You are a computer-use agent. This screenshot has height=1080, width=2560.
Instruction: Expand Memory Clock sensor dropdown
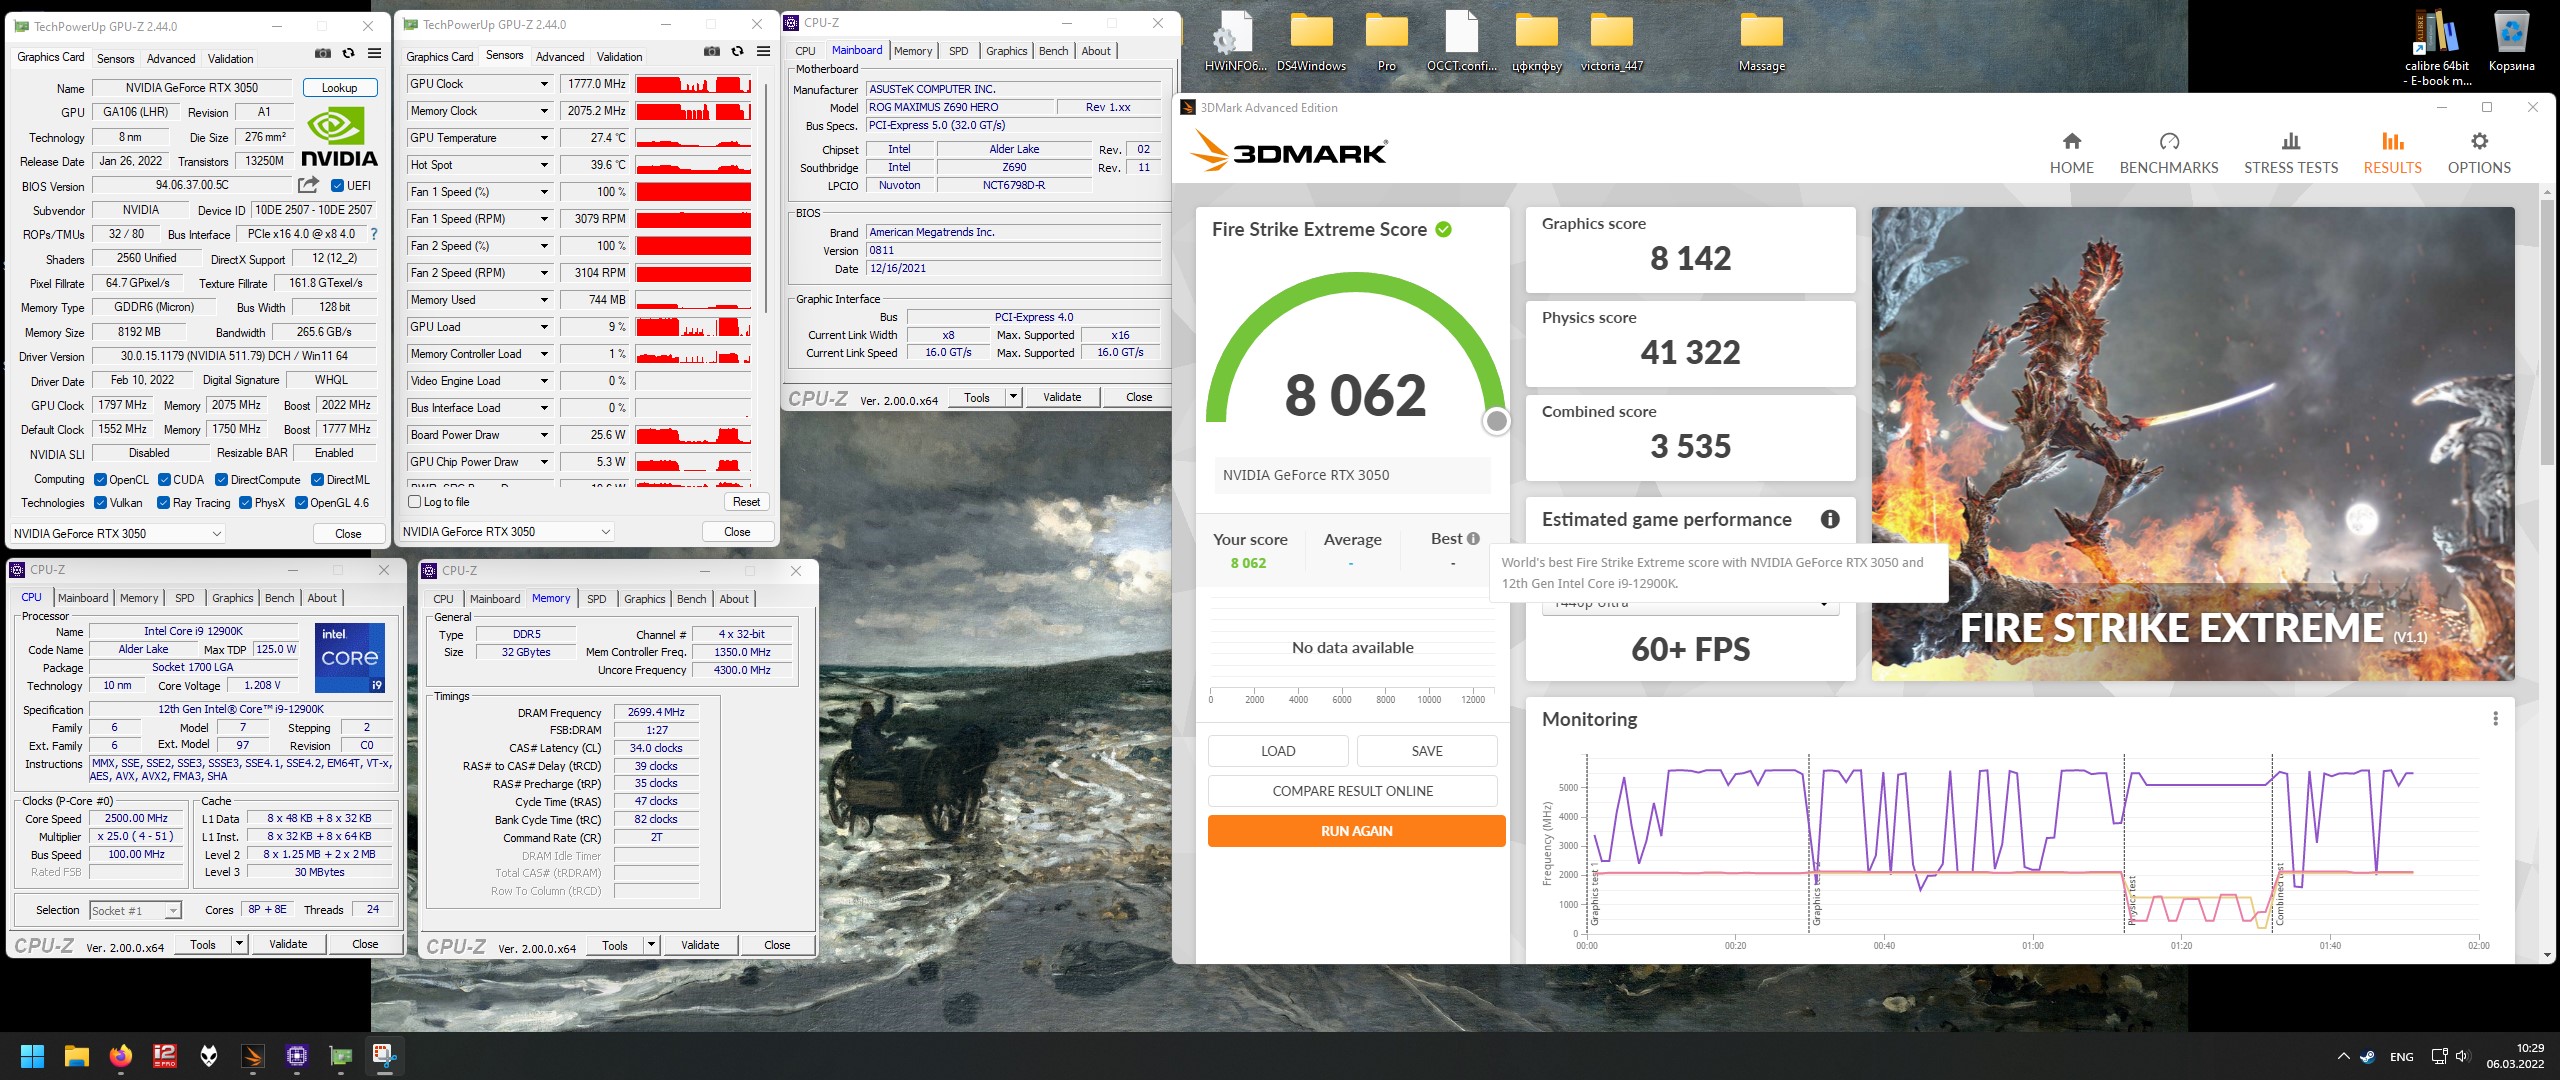pos(544,111)
